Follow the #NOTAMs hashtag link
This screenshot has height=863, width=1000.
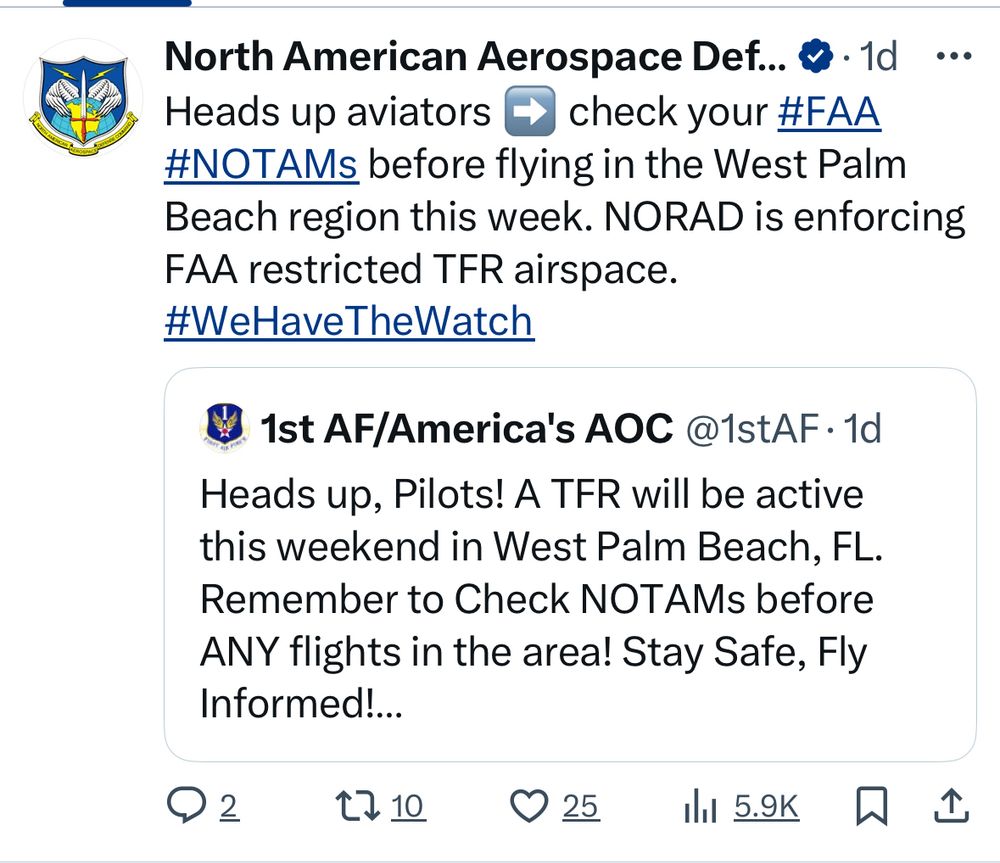(260, 164)
